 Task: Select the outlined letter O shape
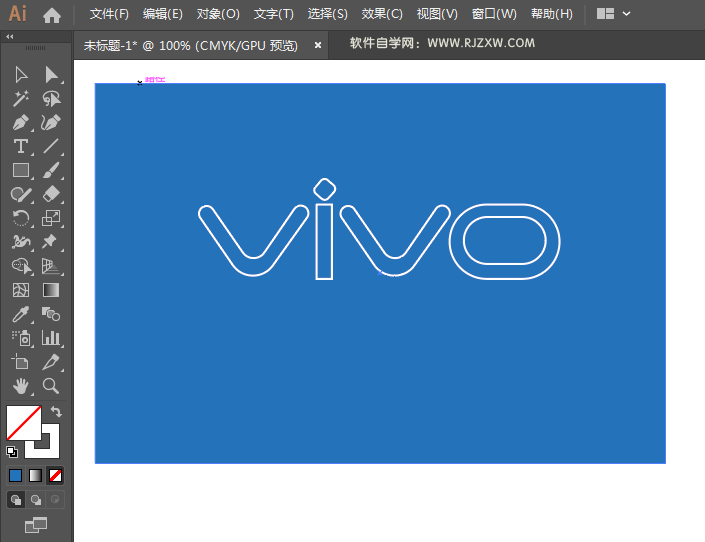point(504,242)
